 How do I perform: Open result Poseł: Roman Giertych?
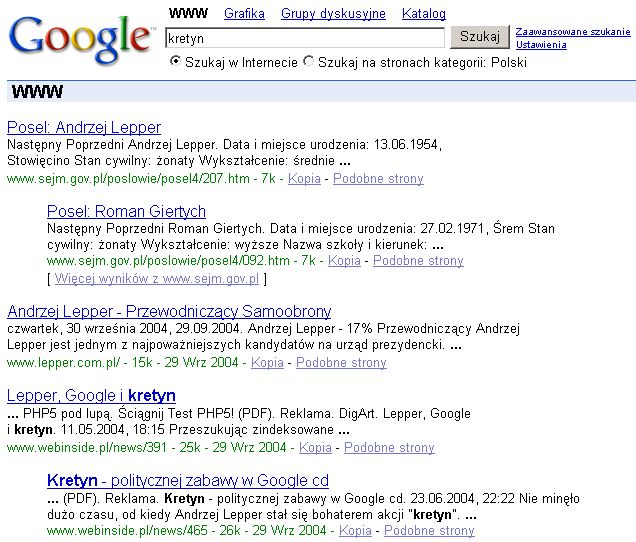pyautogui.click(x=126, y=211)
